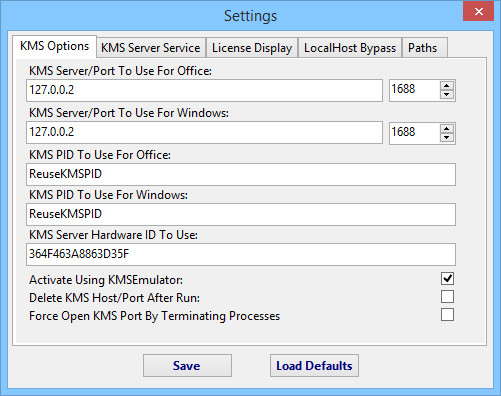Click the Office KMS server address field
Screen dimensions: 501x396
(204, 90)
